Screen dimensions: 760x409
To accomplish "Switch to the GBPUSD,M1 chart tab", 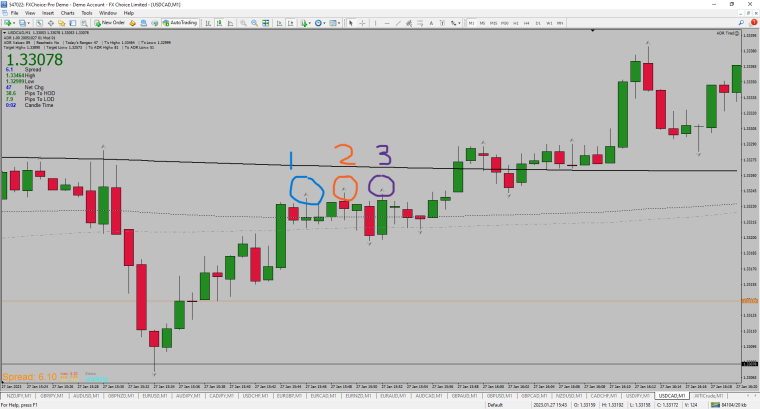I will [499, 396].
